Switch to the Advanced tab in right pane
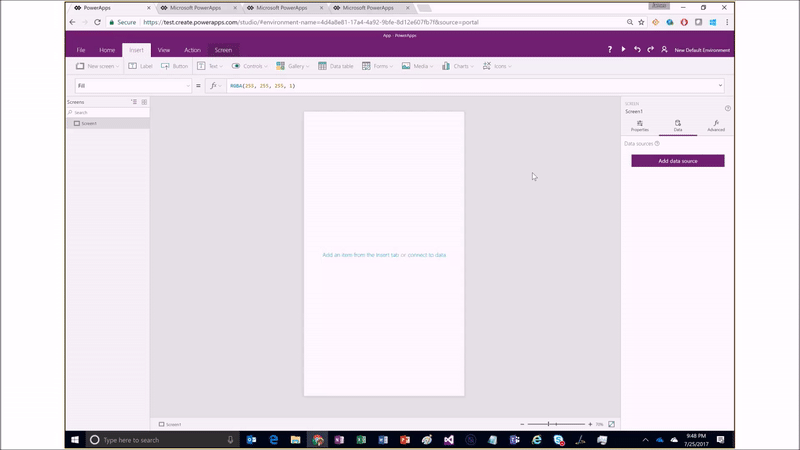This screenshot has width=800, height=450. pos(716,126)
